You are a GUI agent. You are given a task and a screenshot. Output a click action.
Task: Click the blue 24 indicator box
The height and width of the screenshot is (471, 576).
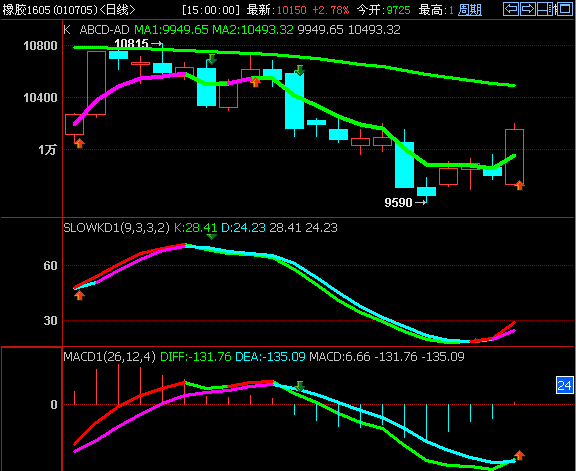tap(565, 385)
